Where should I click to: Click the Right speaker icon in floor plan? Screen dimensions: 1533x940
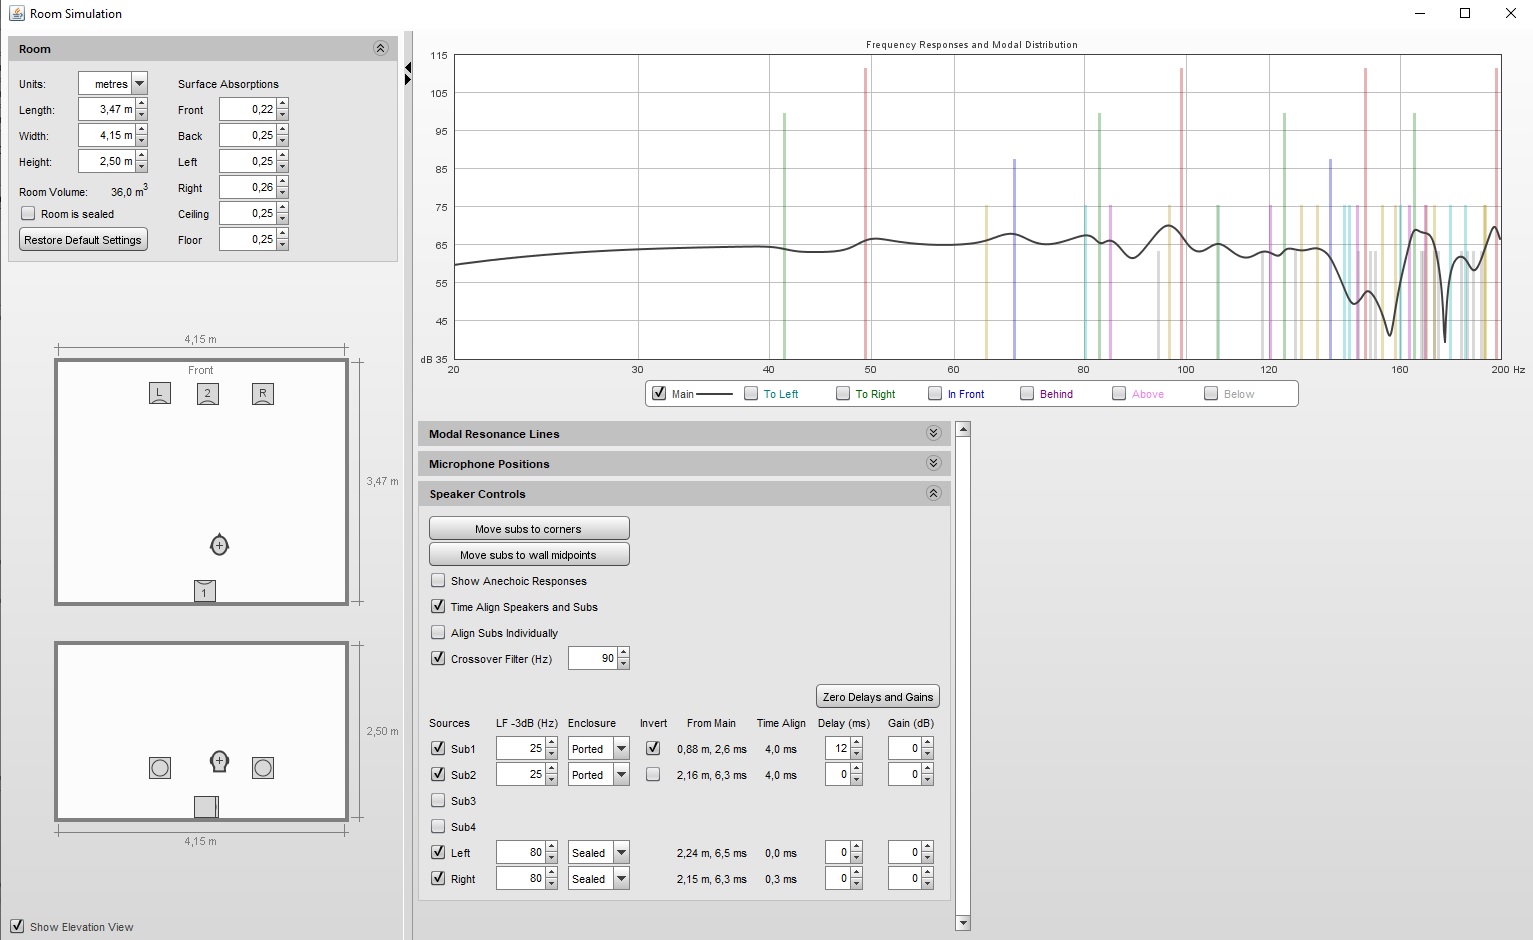tap(263, 393)
